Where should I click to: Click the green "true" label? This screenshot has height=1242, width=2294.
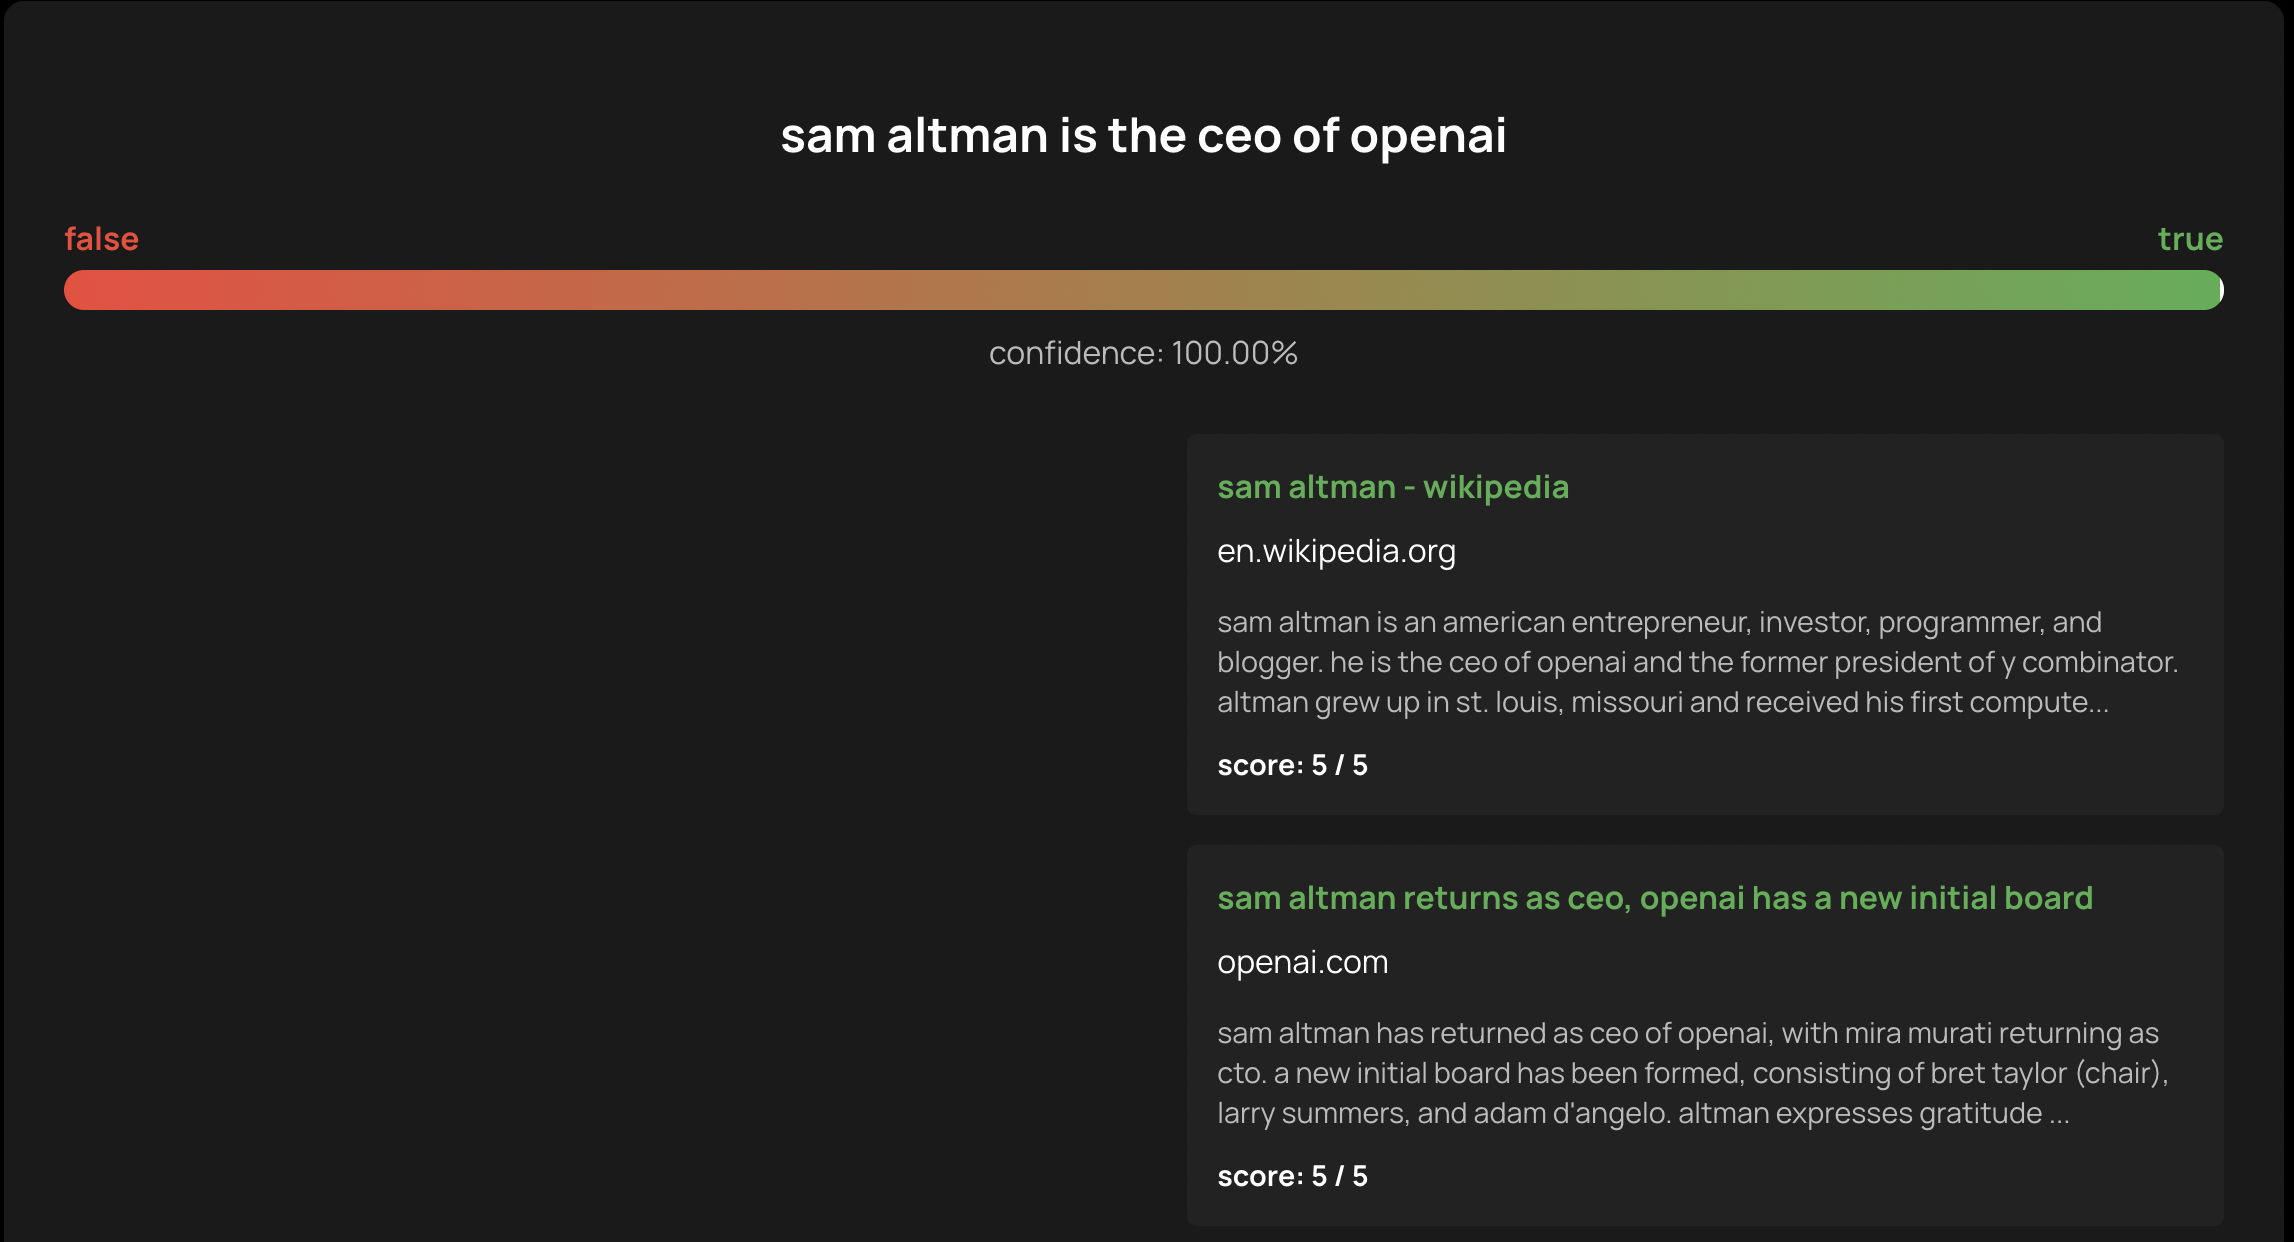[x=2189, y=239]
